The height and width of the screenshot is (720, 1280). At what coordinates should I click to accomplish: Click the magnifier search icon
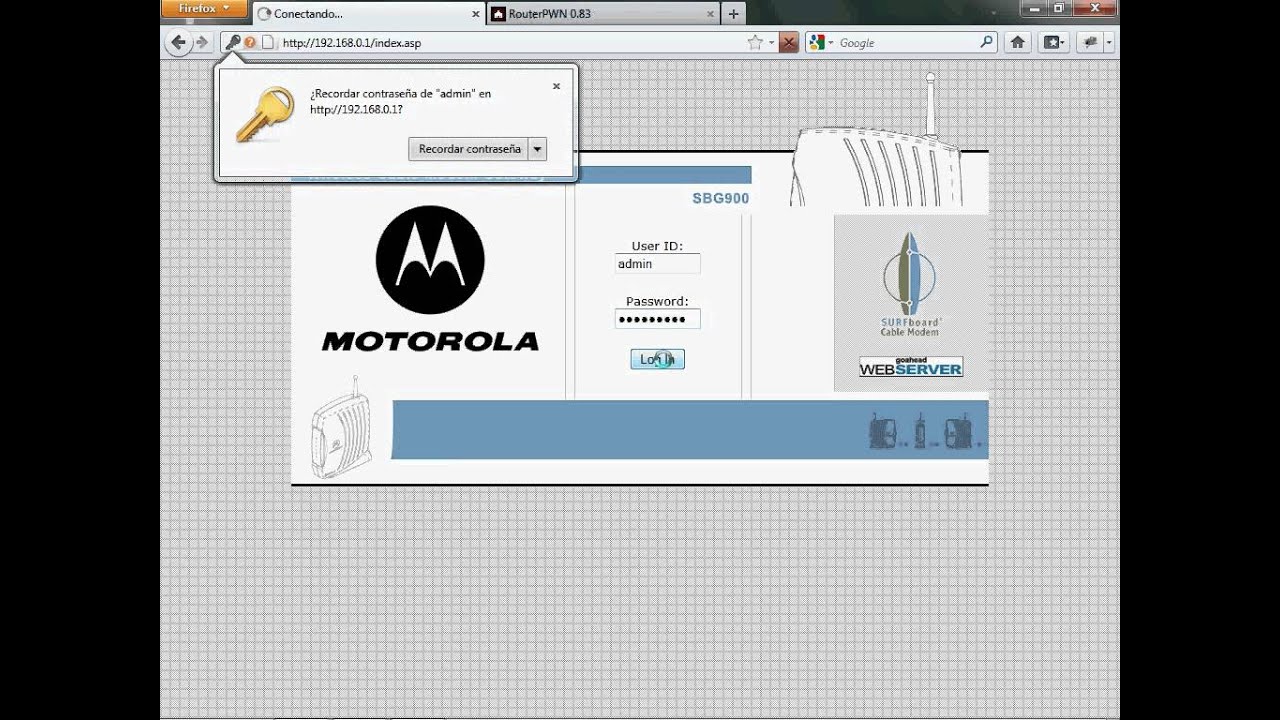point(986,42)
